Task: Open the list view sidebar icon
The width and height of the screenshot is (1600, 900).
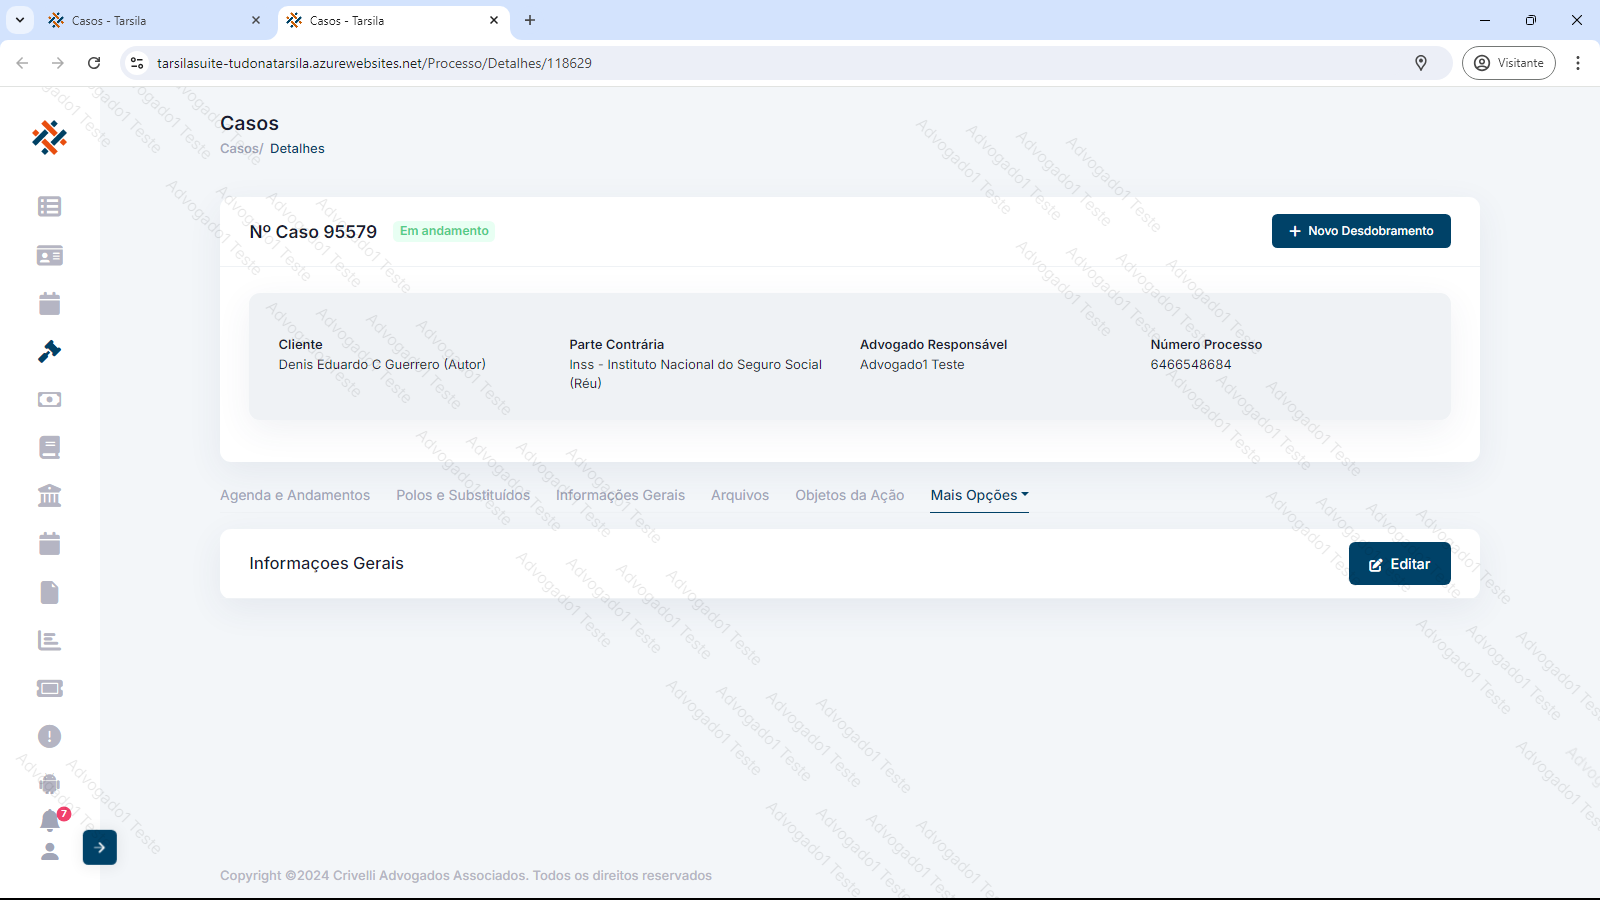Action: [x=49, y=206]
